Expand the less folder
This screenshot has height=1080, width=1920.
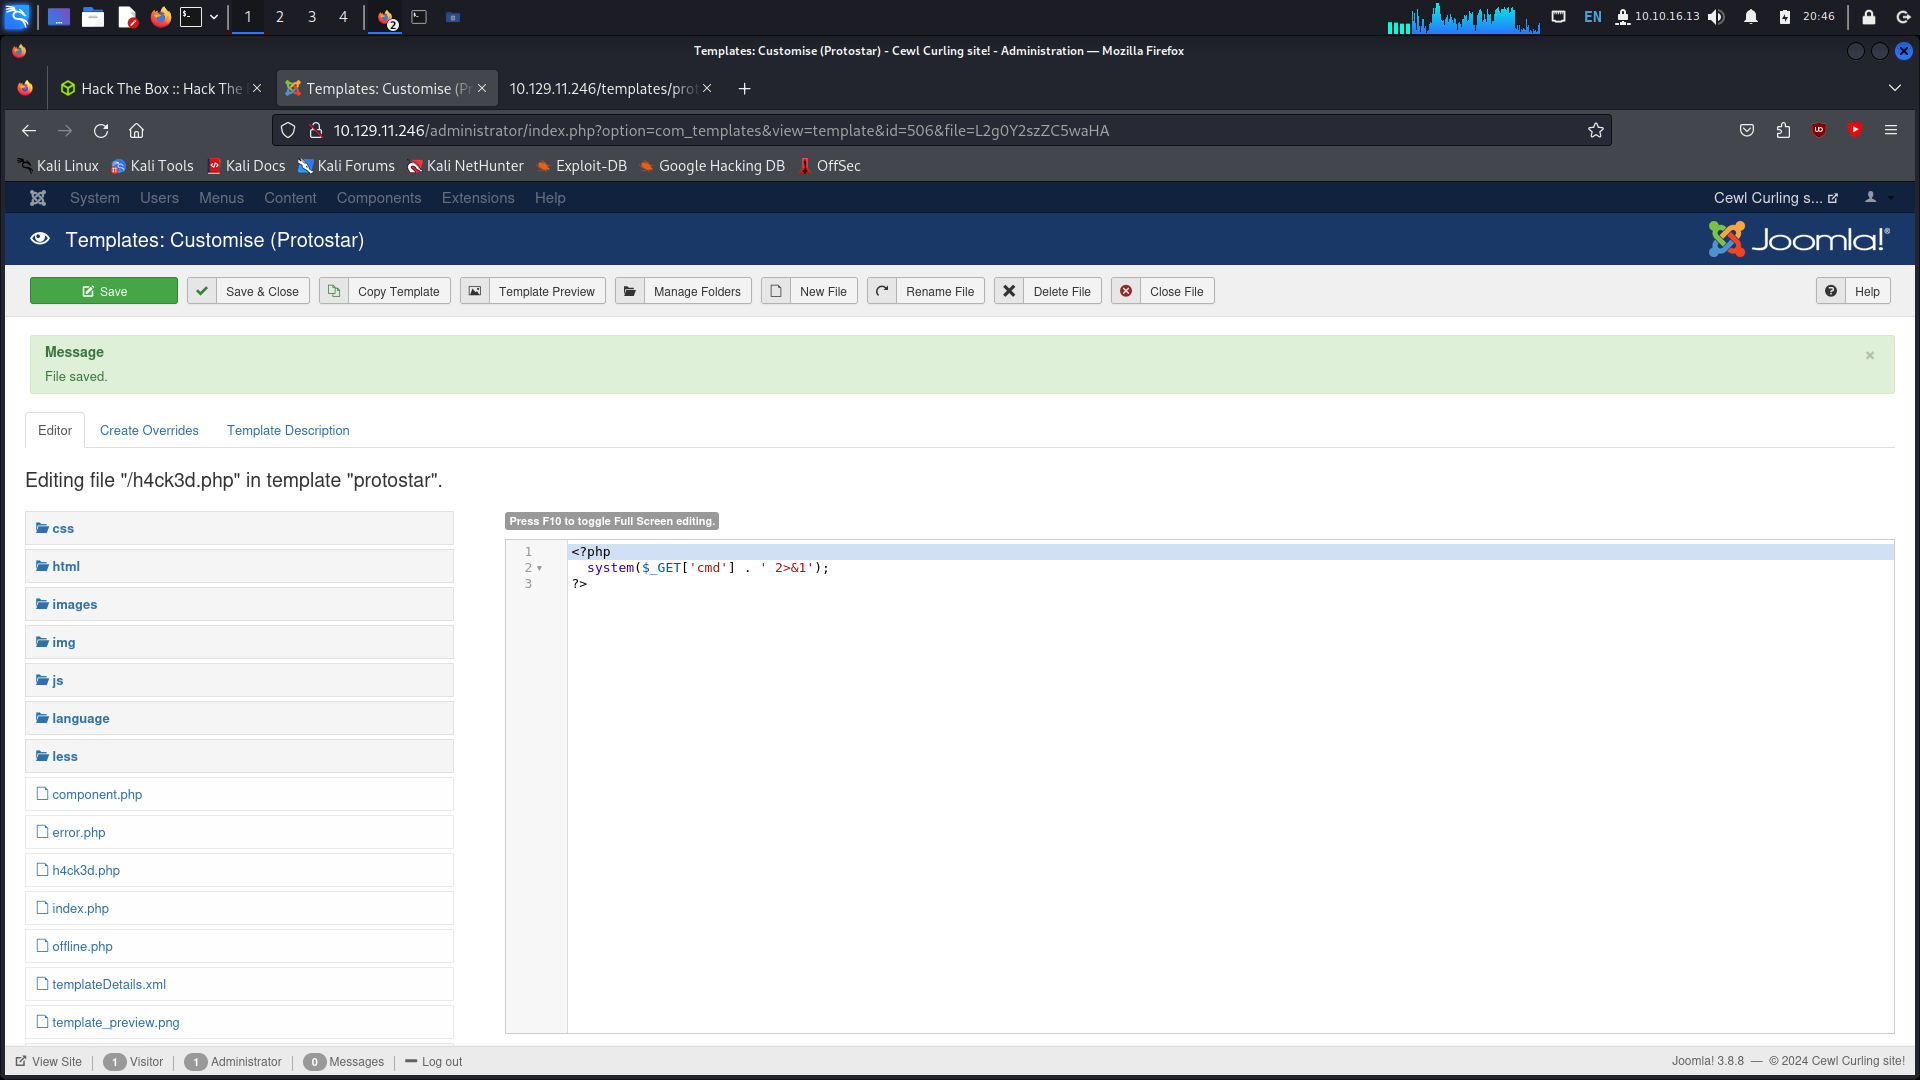pos(239,757)
